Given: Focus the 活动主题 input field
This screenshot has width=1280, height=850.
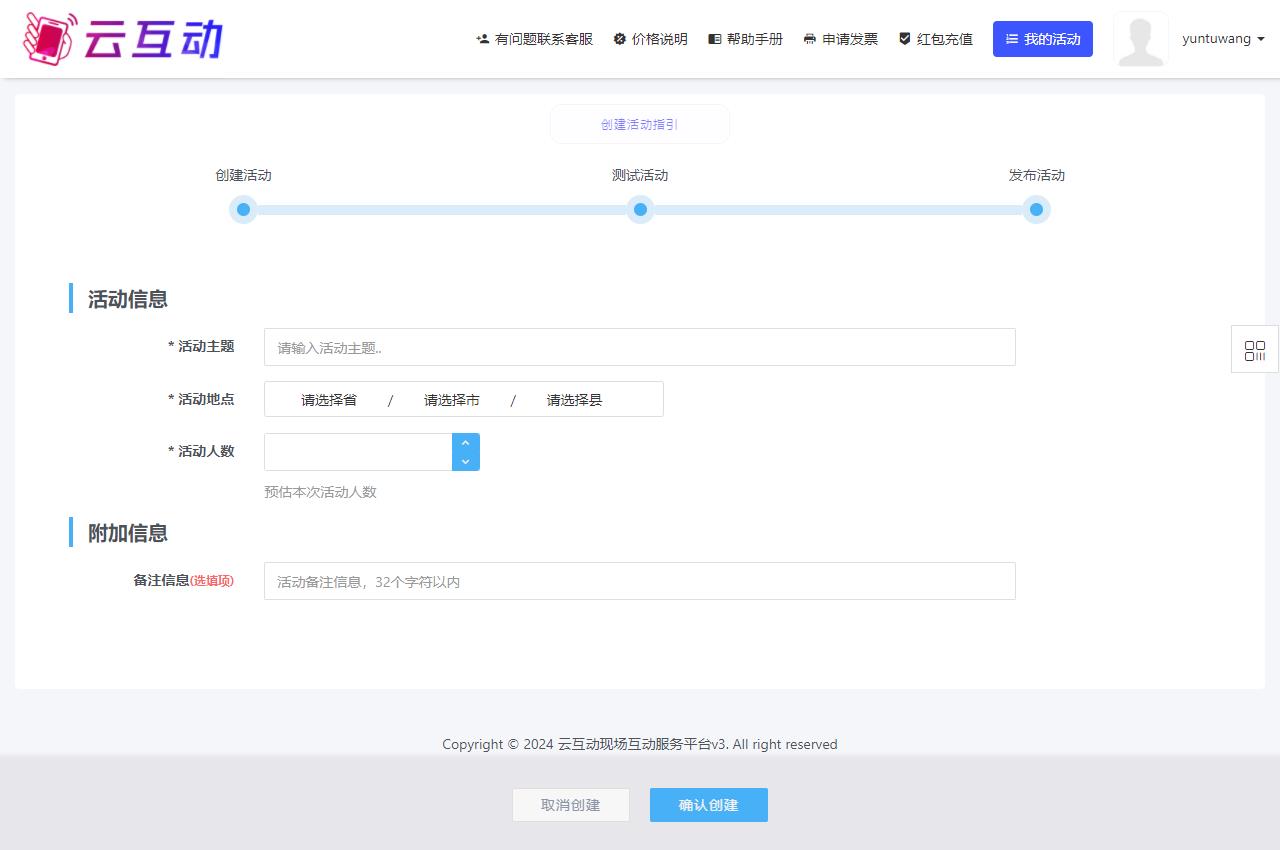Looking at the screenshot, I should (x=639, y=348).
